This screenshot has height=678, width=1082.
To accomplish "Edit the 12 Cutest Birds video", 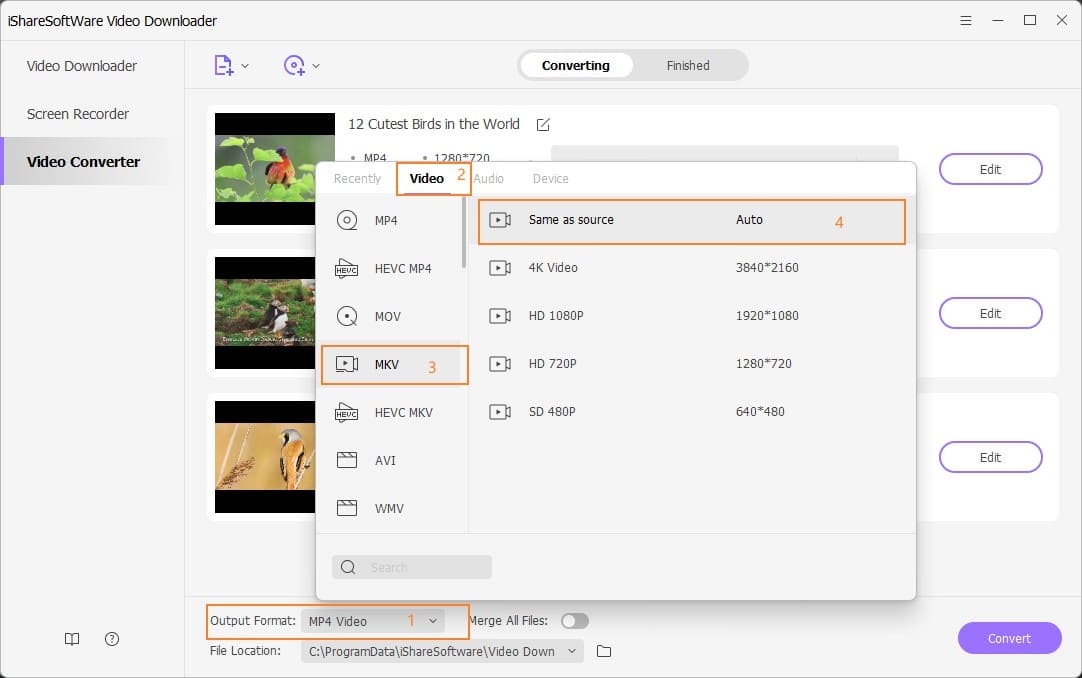I will coord(990,169).
